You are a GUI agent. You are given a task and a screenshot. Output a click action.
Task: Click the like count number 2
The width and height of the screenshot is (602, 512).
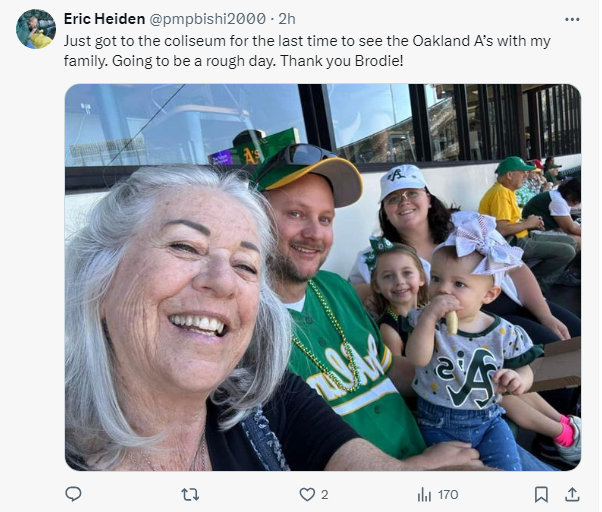click(325, 494)
